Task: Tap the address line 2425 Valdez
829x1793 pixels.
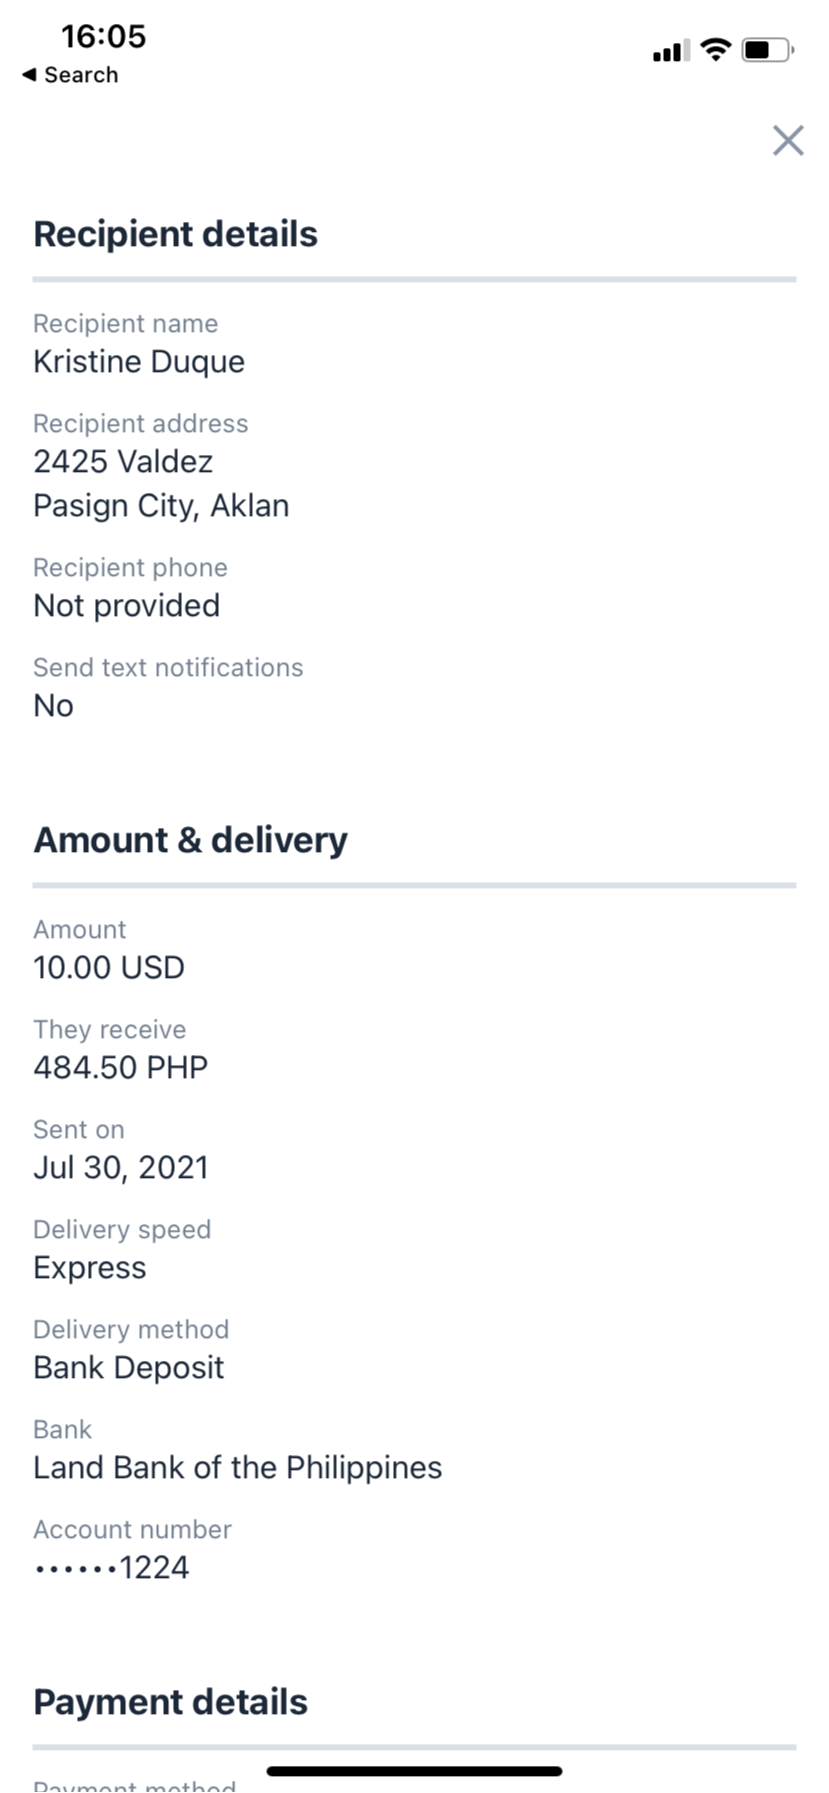Action: coord(123,461)
